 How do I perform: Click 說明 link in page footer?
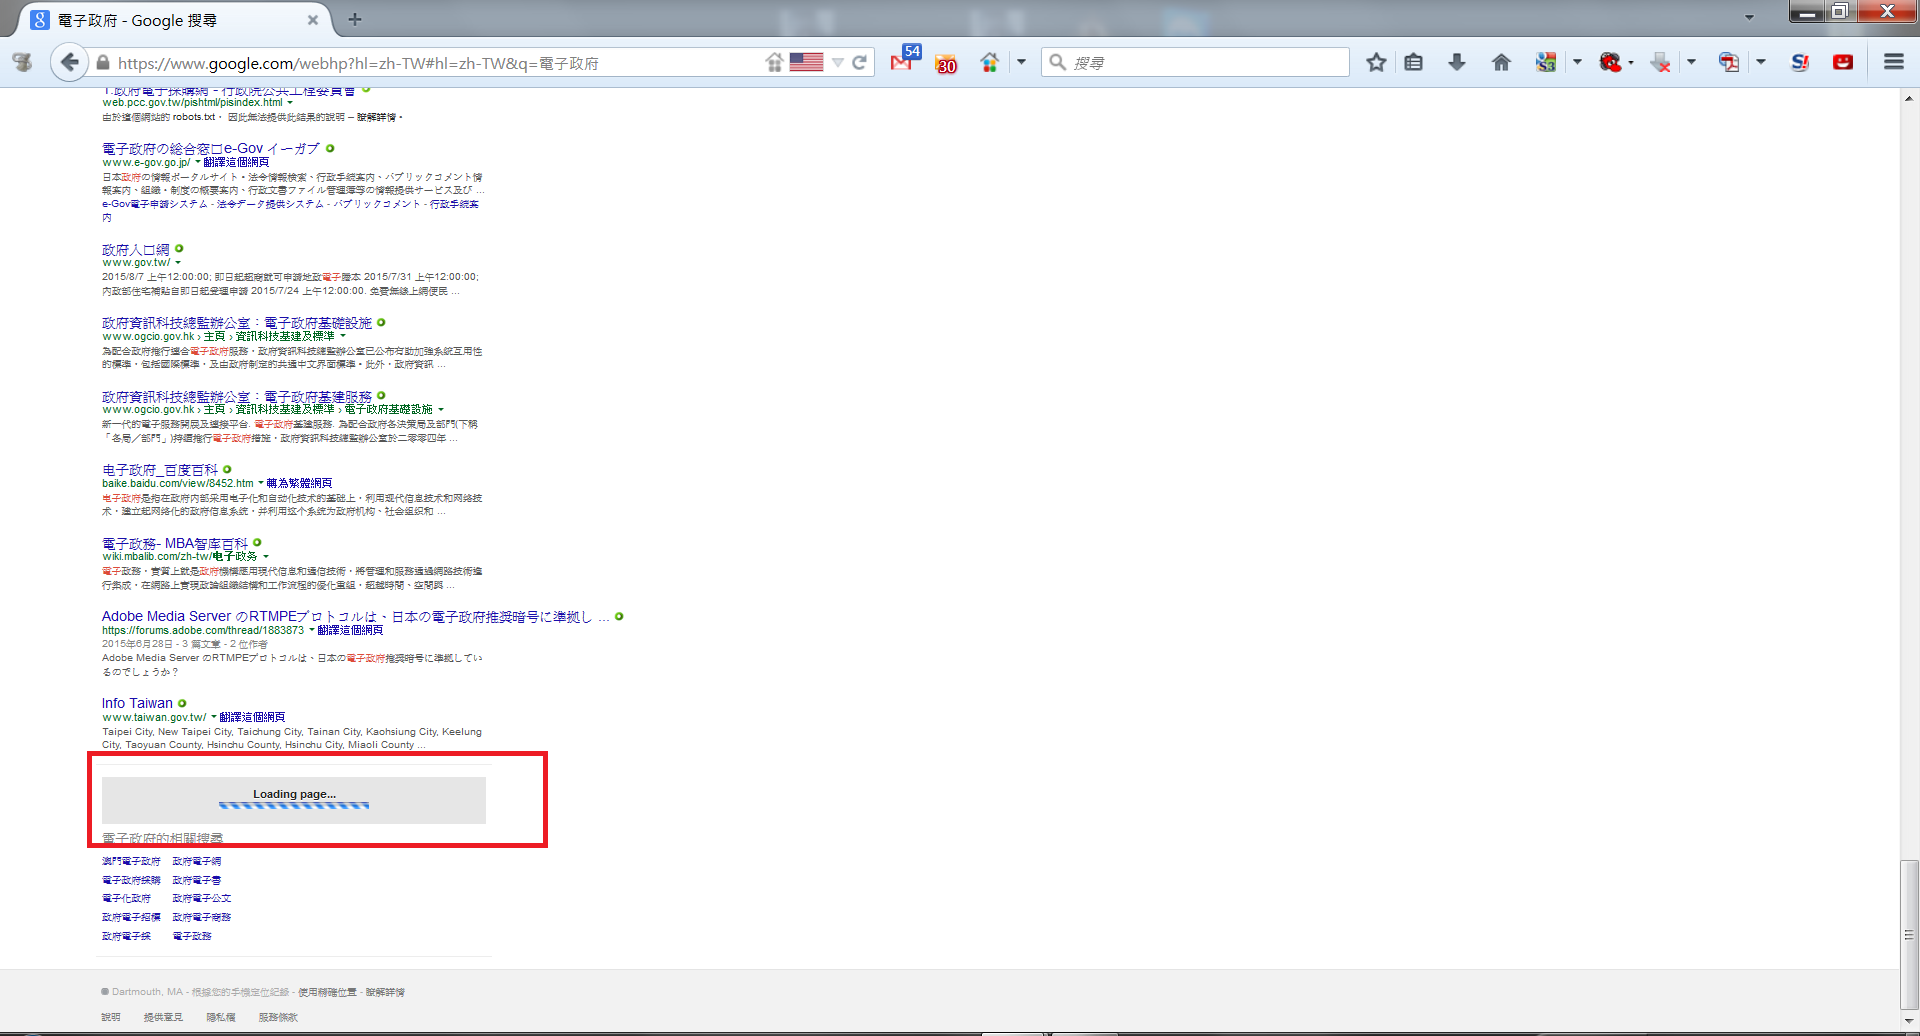click(110, 1017)
